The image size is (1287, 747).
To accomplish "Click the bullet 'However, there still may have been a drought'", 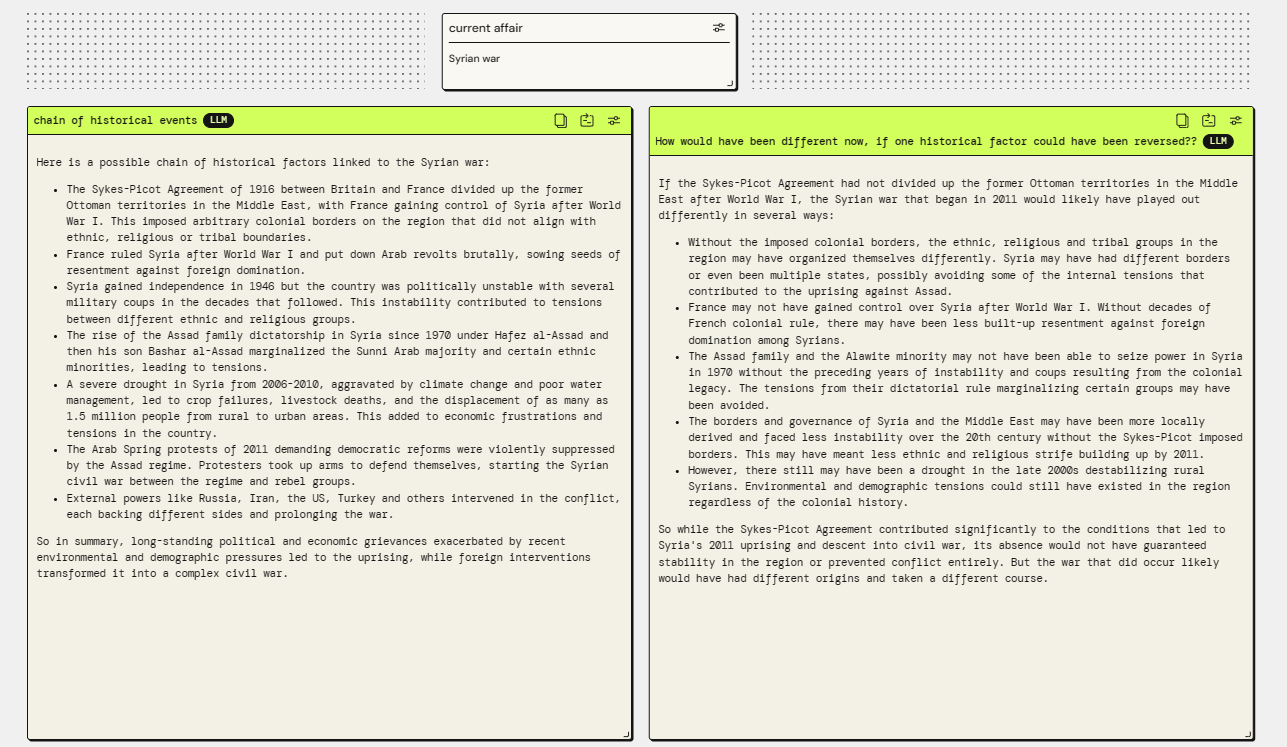I will point(959,487).
